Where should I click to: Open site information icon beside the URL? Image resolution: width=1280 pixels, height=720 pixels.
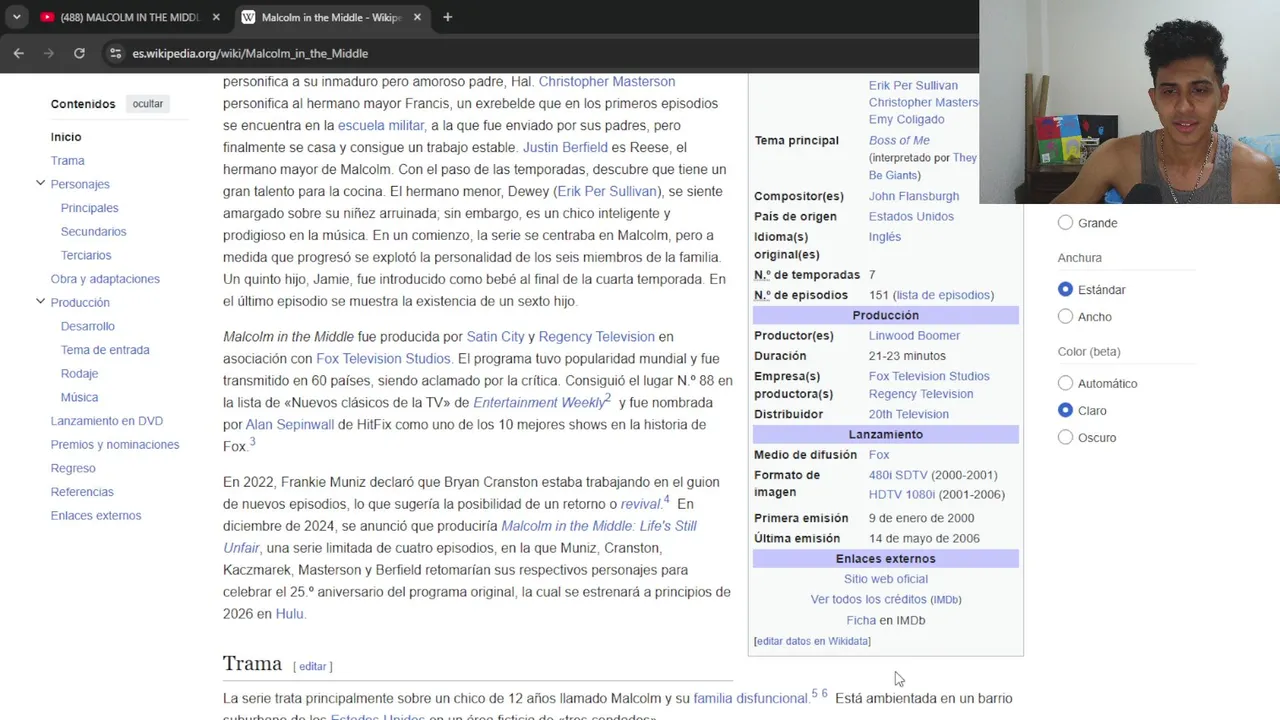(115, 53)
